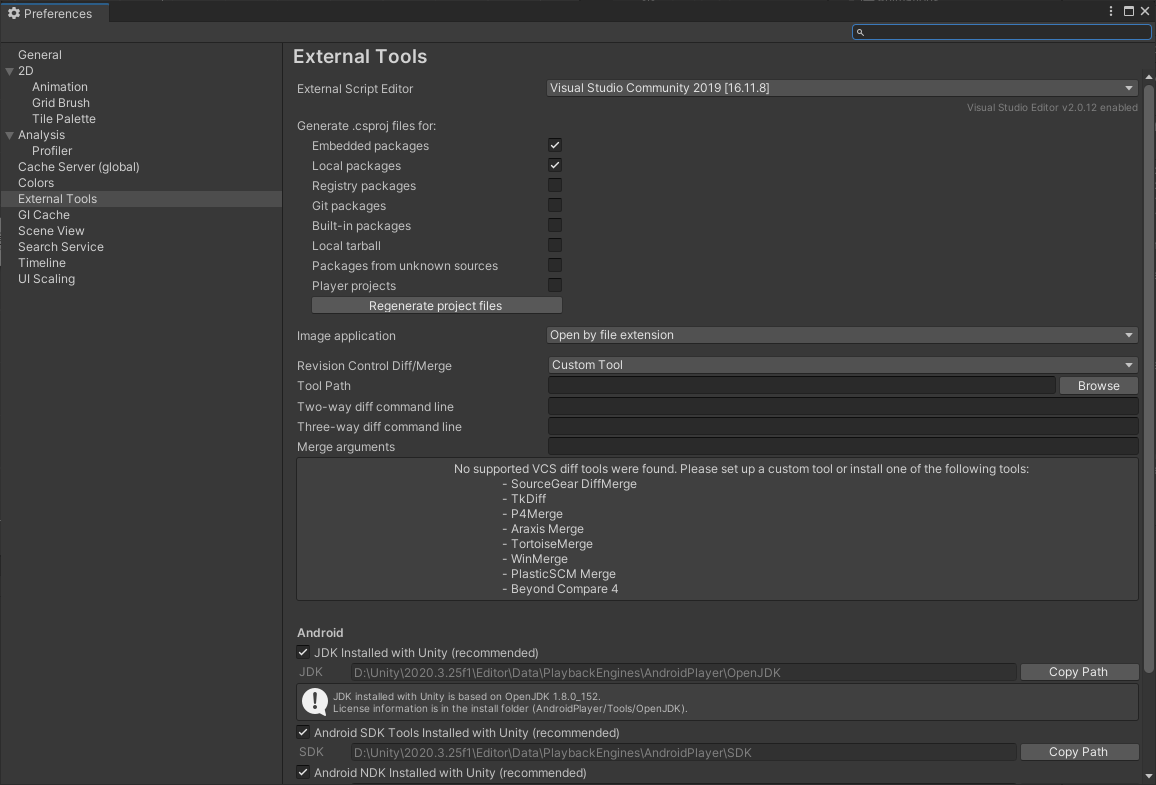
Task: Maximize the Preferences window
Action: coord(1129,11)
